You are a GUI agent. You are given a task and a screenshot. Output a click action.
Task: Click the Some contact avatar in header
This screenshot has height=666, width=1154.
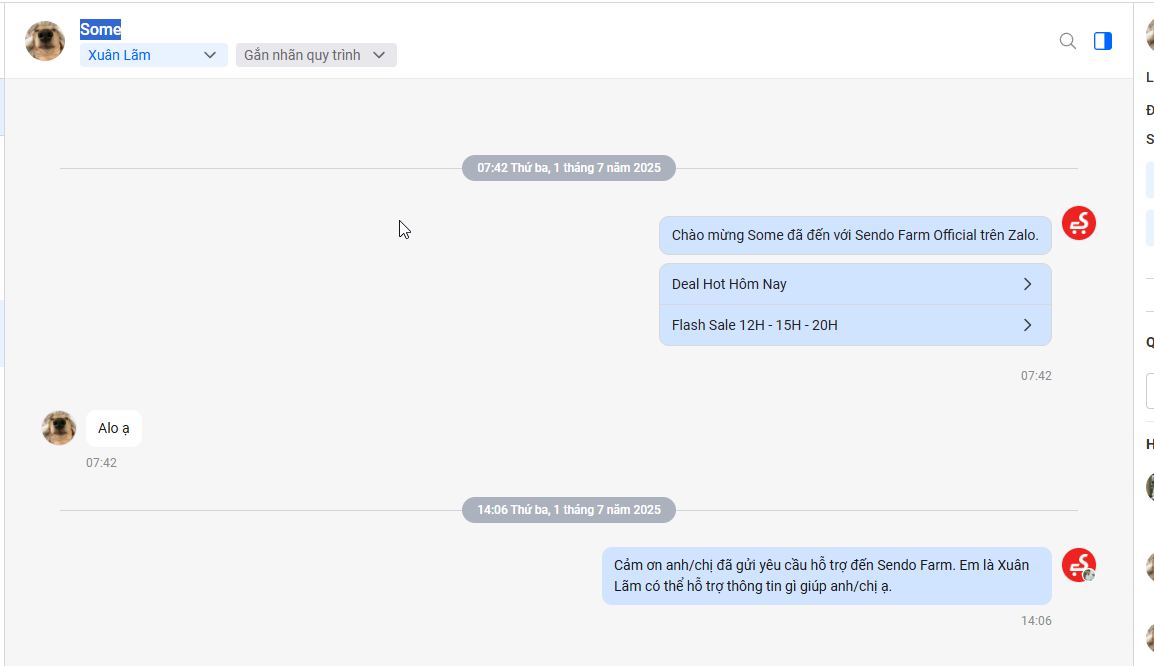coord(45,40)
